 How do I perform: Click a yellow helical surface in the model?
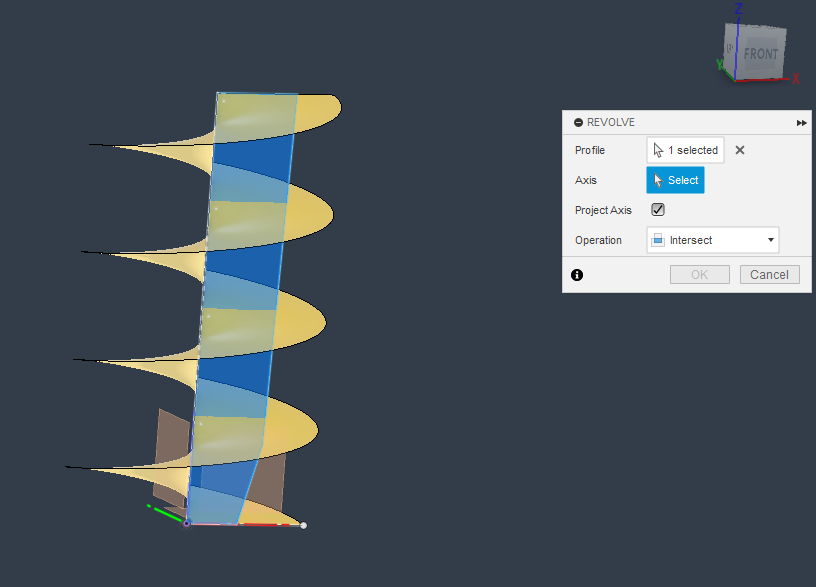pos(290,320)
